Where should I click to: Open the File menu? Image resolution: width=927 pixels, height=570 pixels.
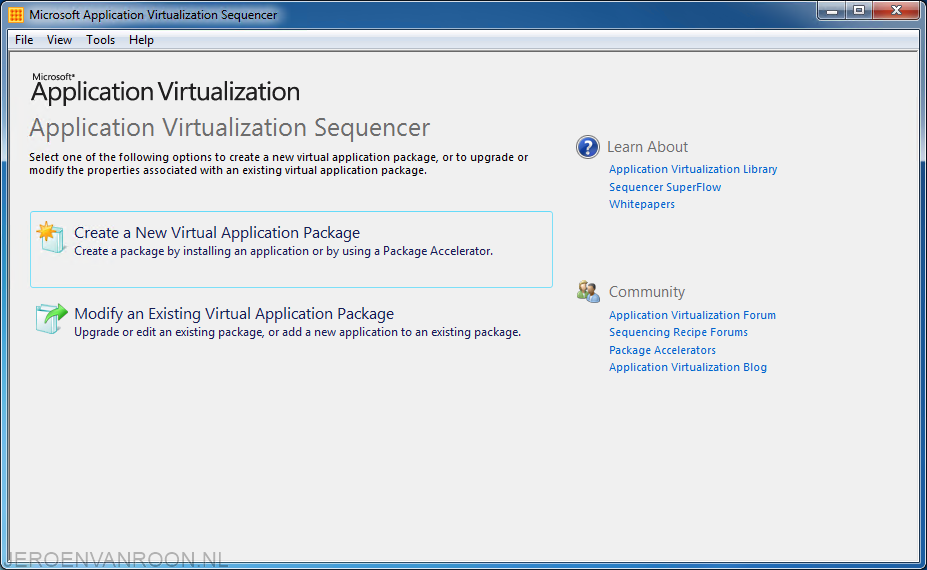coord(24,40)
